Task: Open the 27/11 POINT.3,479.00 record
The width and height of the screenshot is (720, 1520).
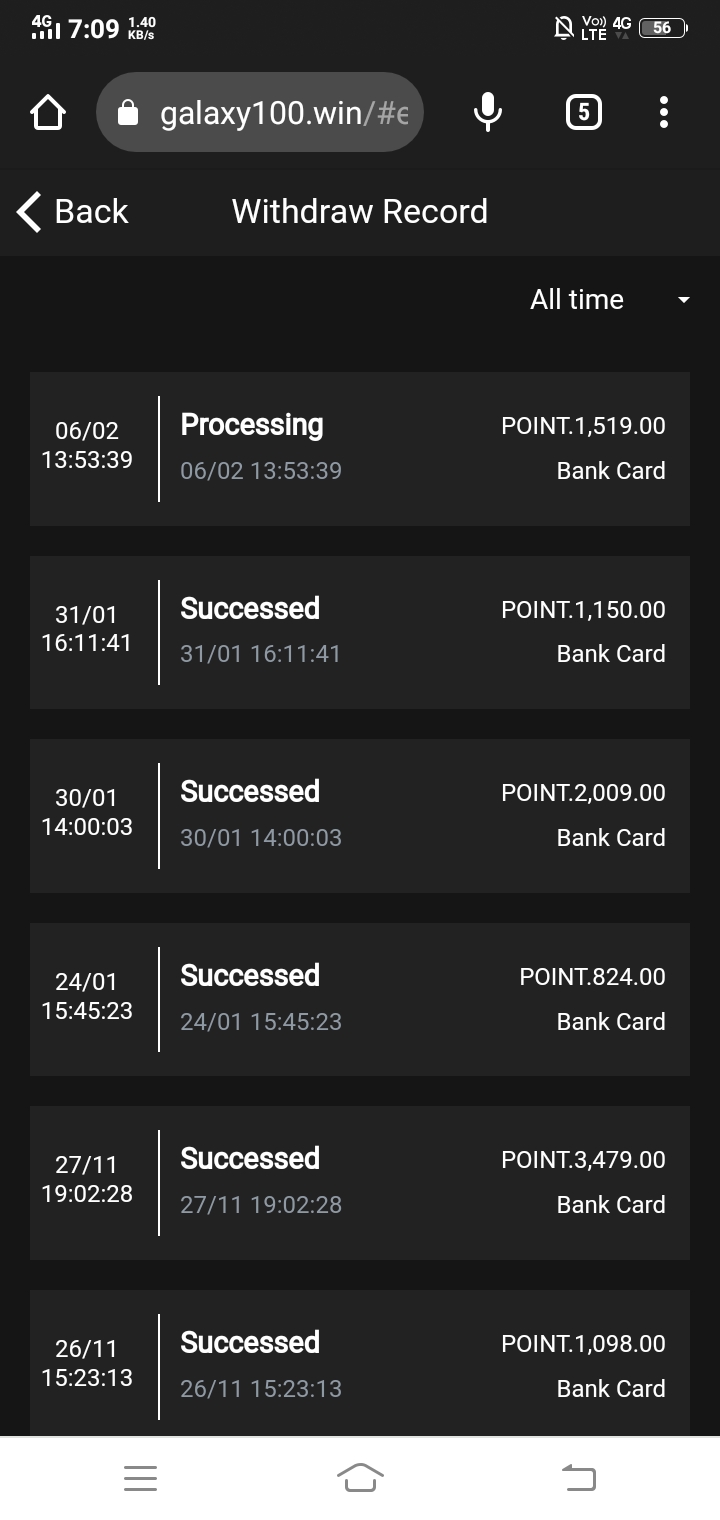Action: [360, 1183]
